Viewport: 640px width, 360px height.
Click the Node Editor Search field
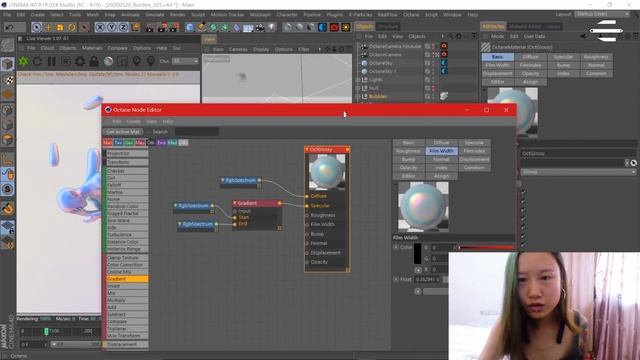point(197,131)
